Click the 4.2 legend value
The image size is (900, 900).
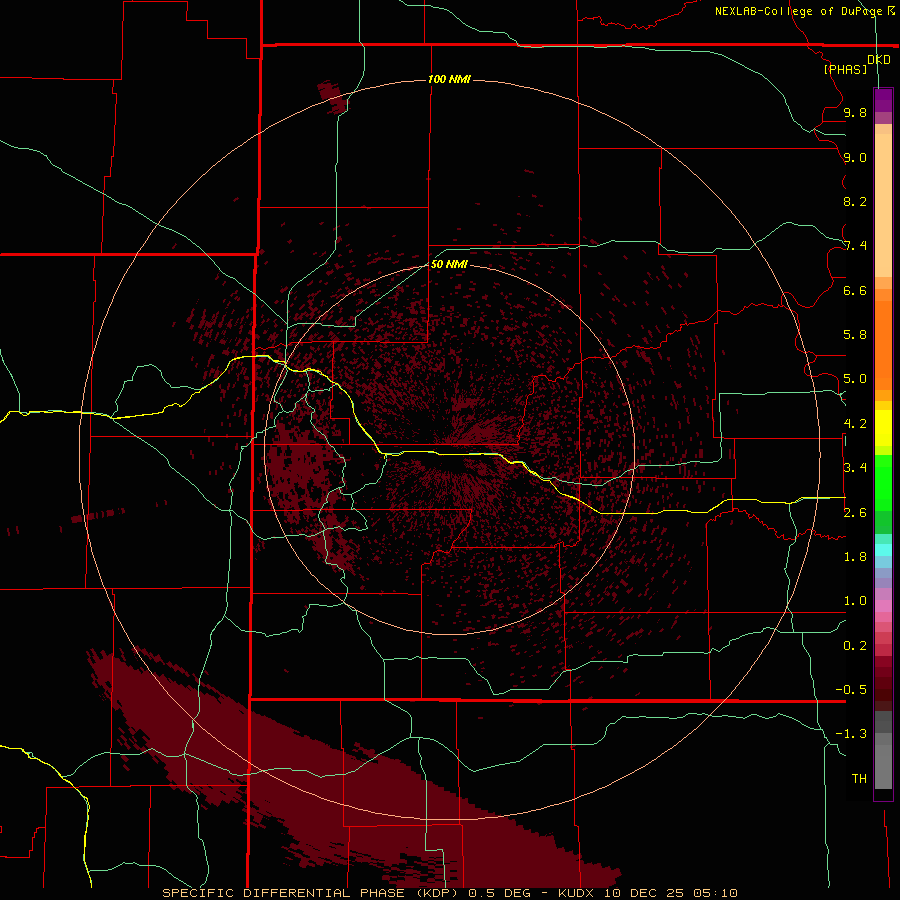point(855,424)
